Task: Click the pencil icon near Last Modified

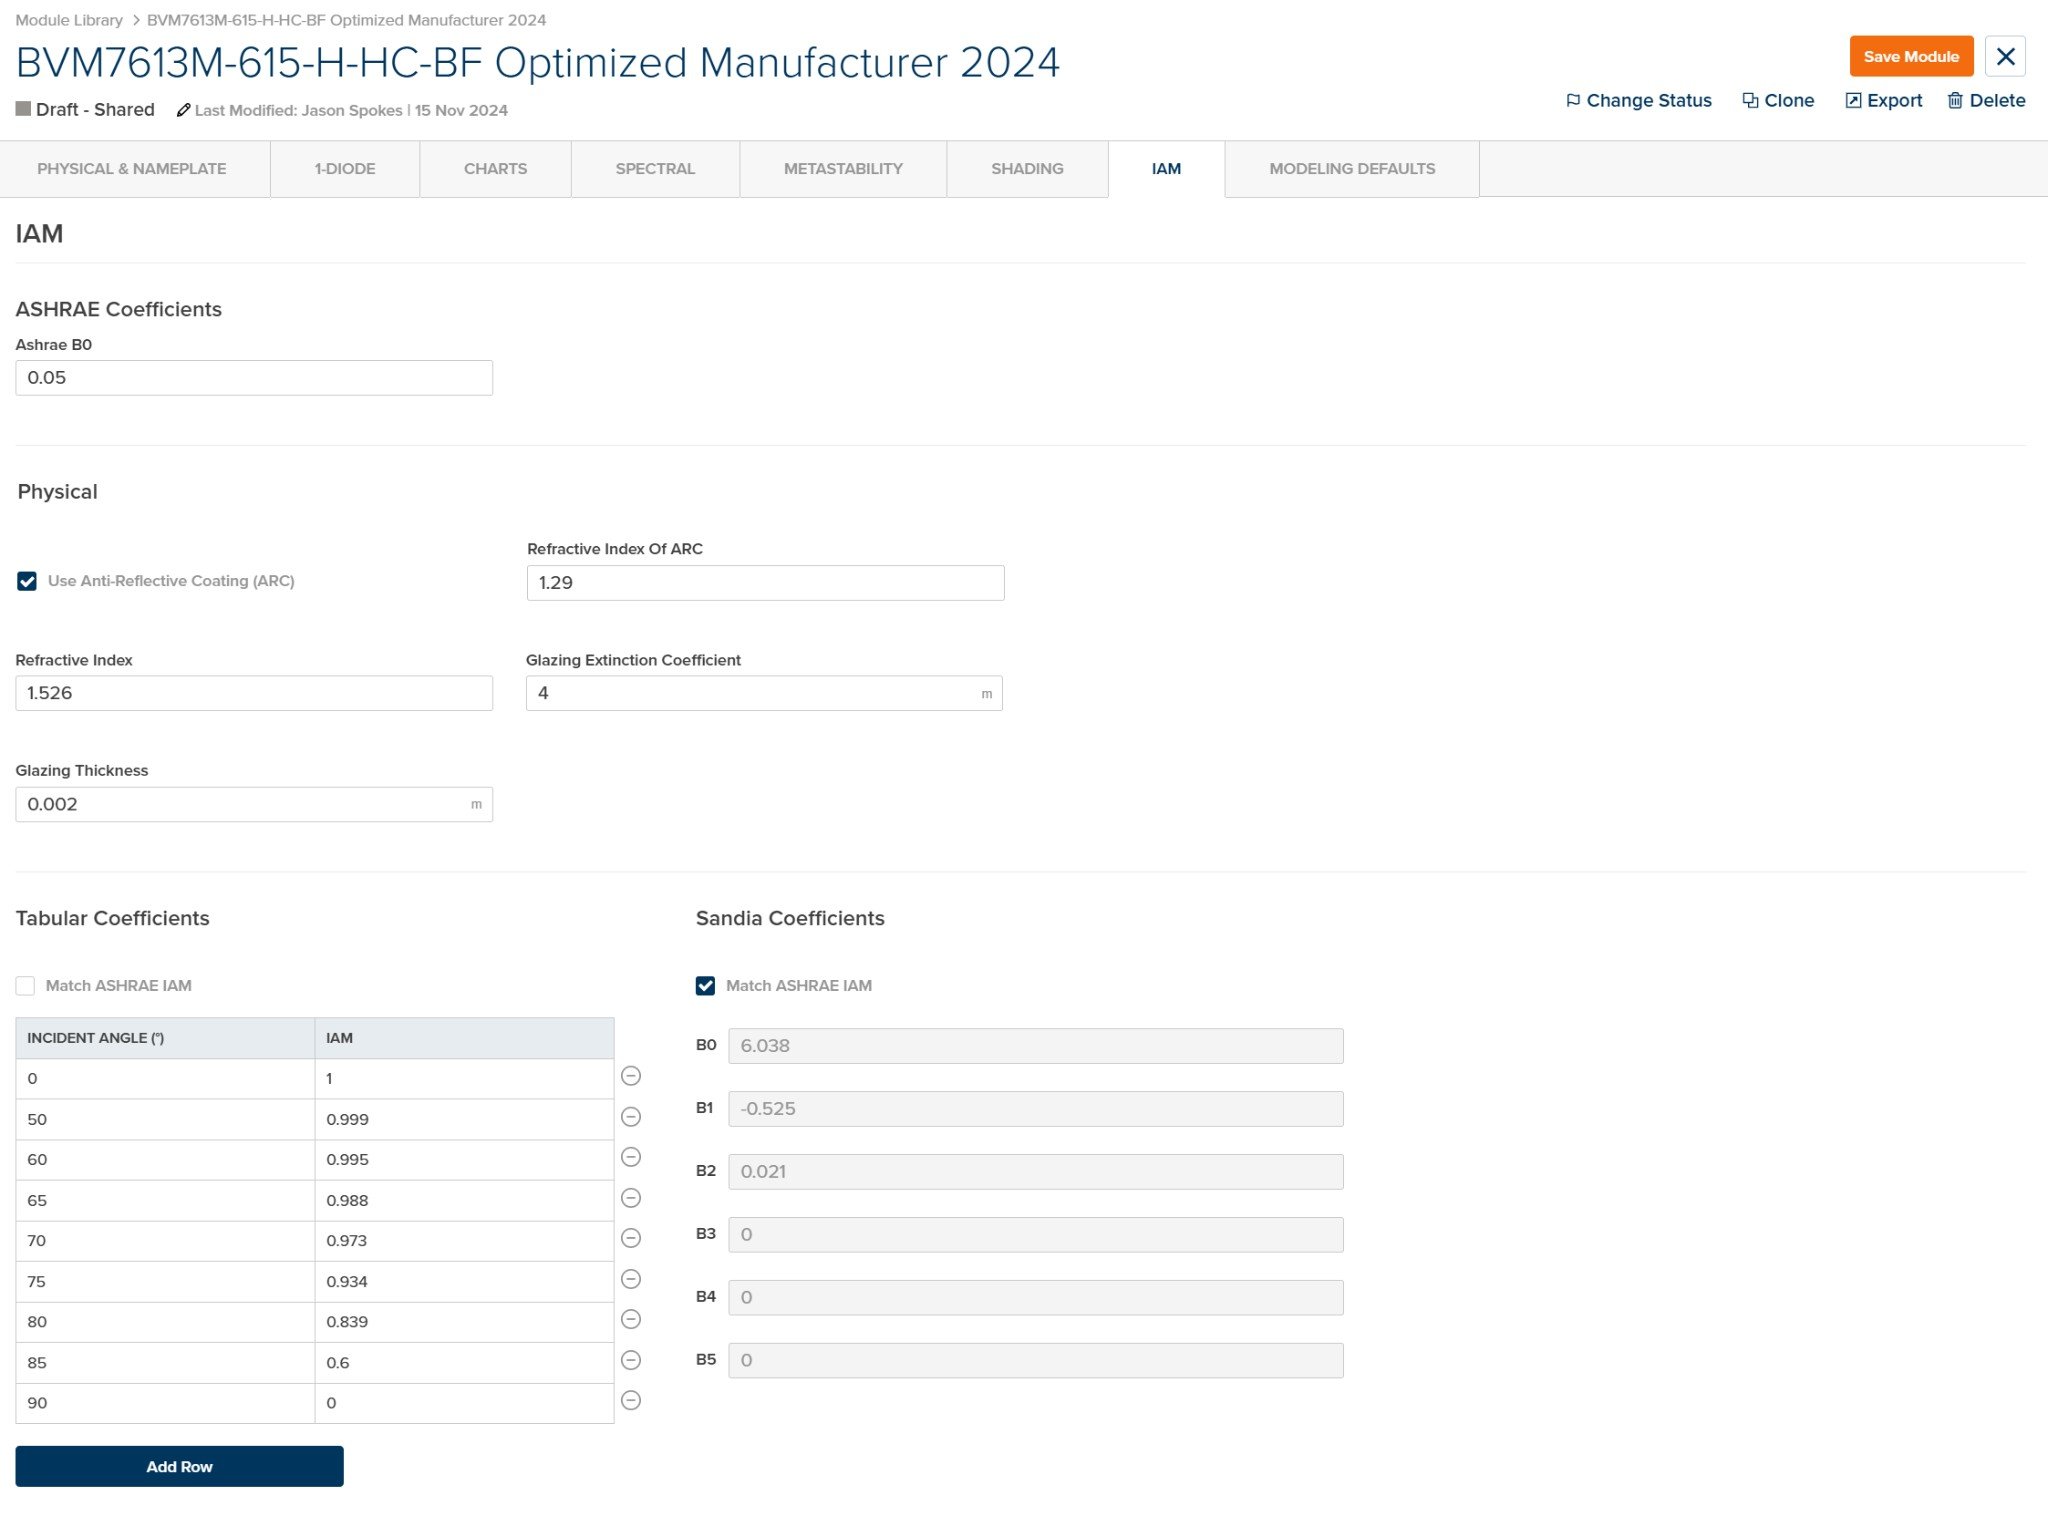Action: (x=183, y=110)
